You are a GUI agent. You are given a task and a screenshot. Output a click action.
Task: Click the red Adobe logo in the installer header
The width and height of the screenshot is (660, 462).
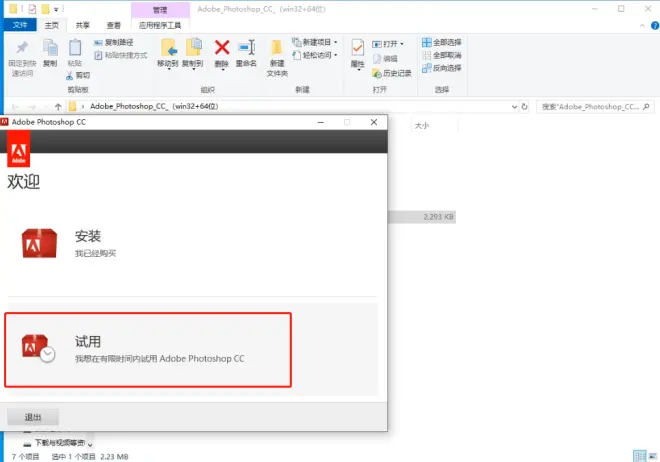pyautogui.click(x=19, y=149)
